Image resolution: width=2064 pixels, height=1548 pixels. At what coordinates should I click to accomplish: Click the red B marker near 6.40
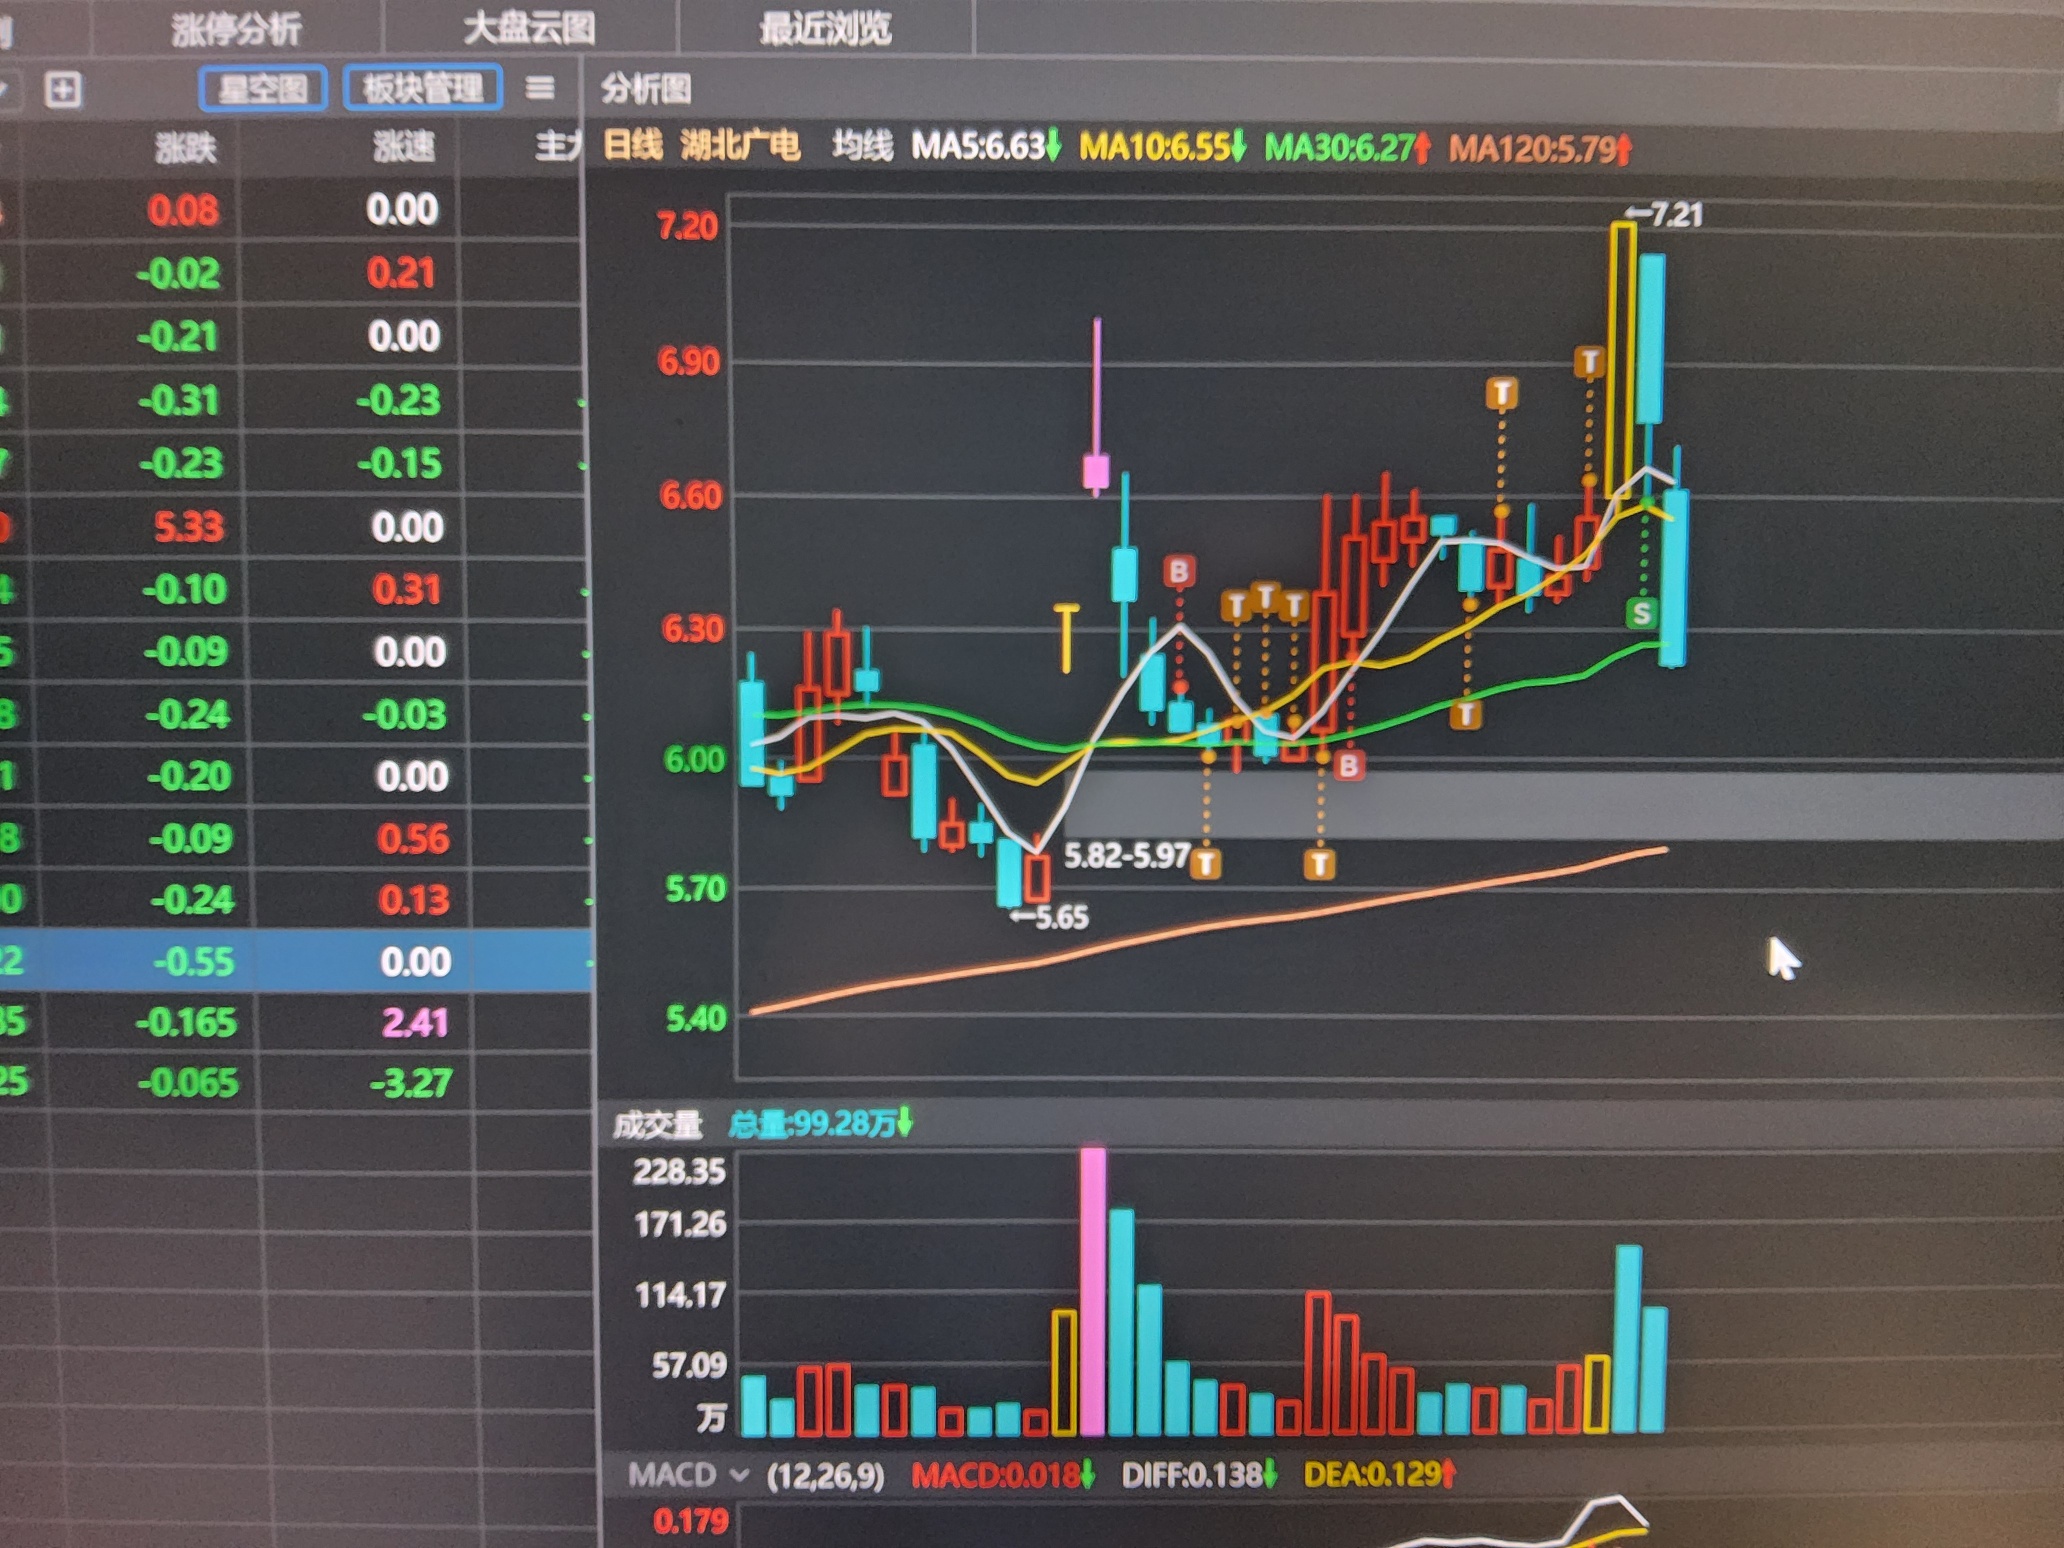click(1179, 571)
